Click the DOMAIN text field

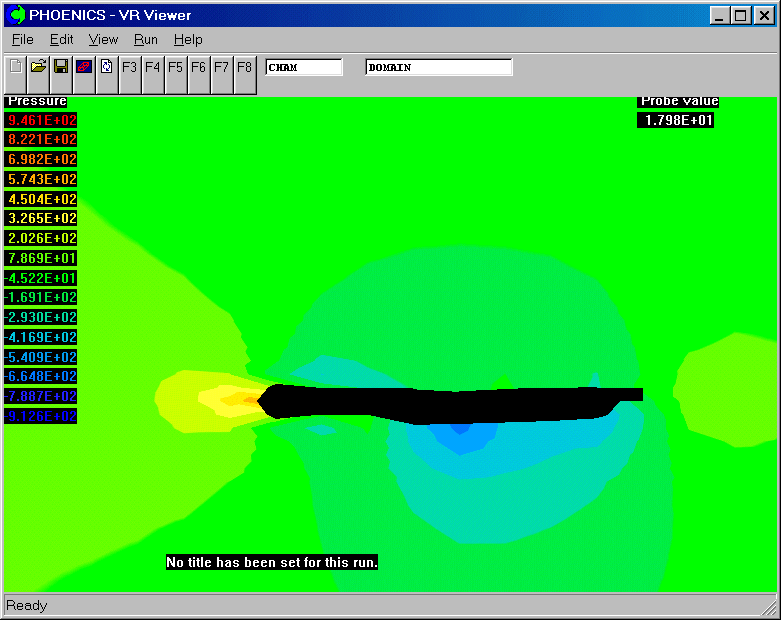(x=439, y=68)
